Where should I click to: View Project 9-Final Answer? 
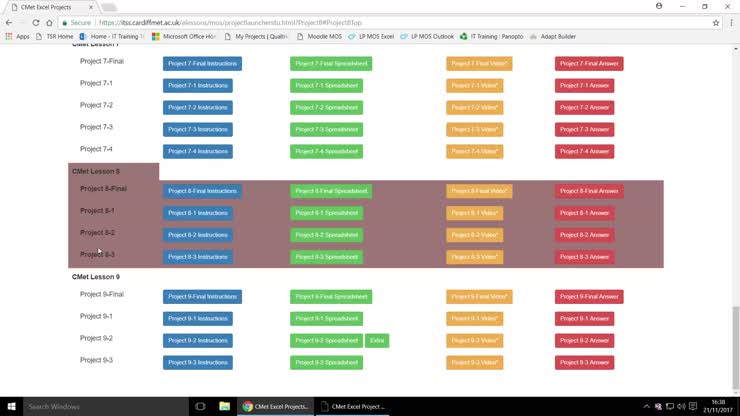point(589,297)
